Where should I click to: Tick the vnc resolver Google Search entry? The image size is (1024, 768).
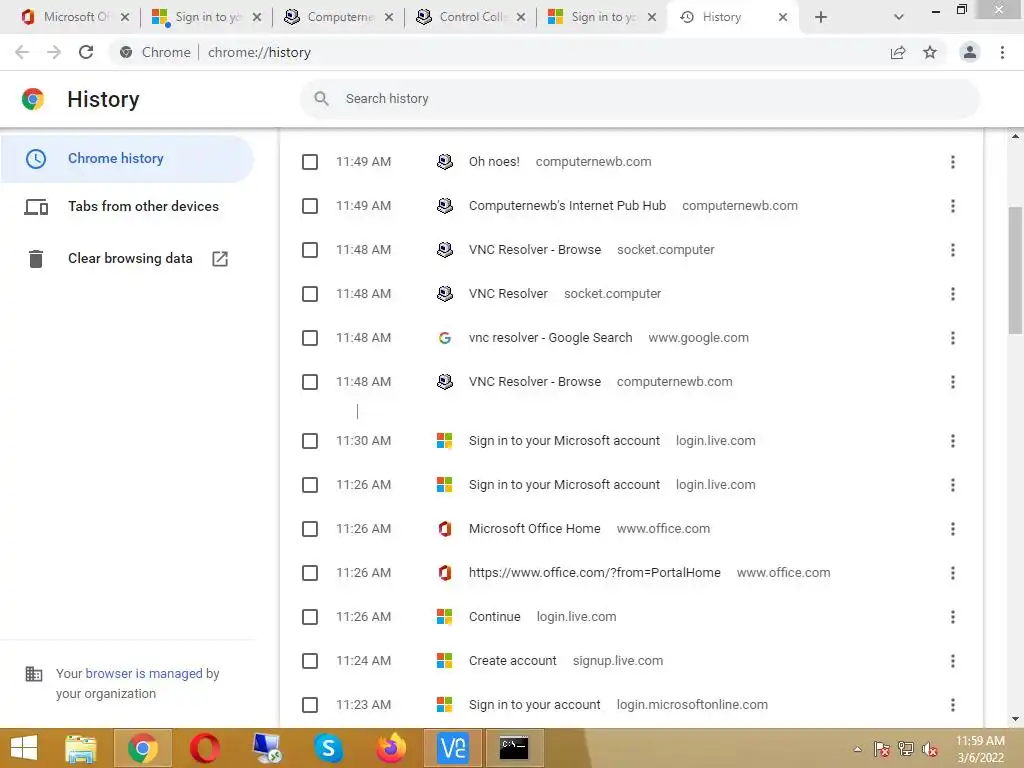(x=310, y=338)
